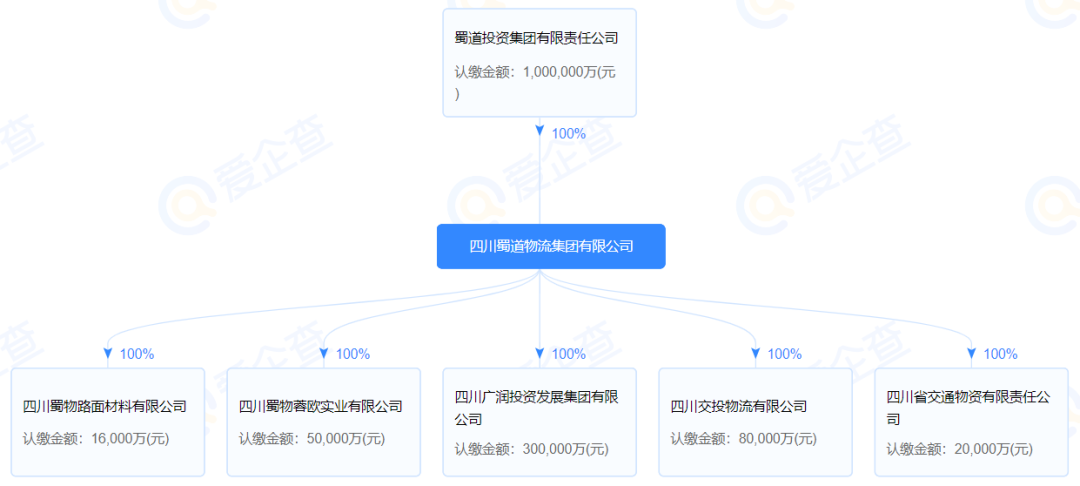Click the arrow icon above 四川蜀物蓉欧实业有限公司

[324, 353]
